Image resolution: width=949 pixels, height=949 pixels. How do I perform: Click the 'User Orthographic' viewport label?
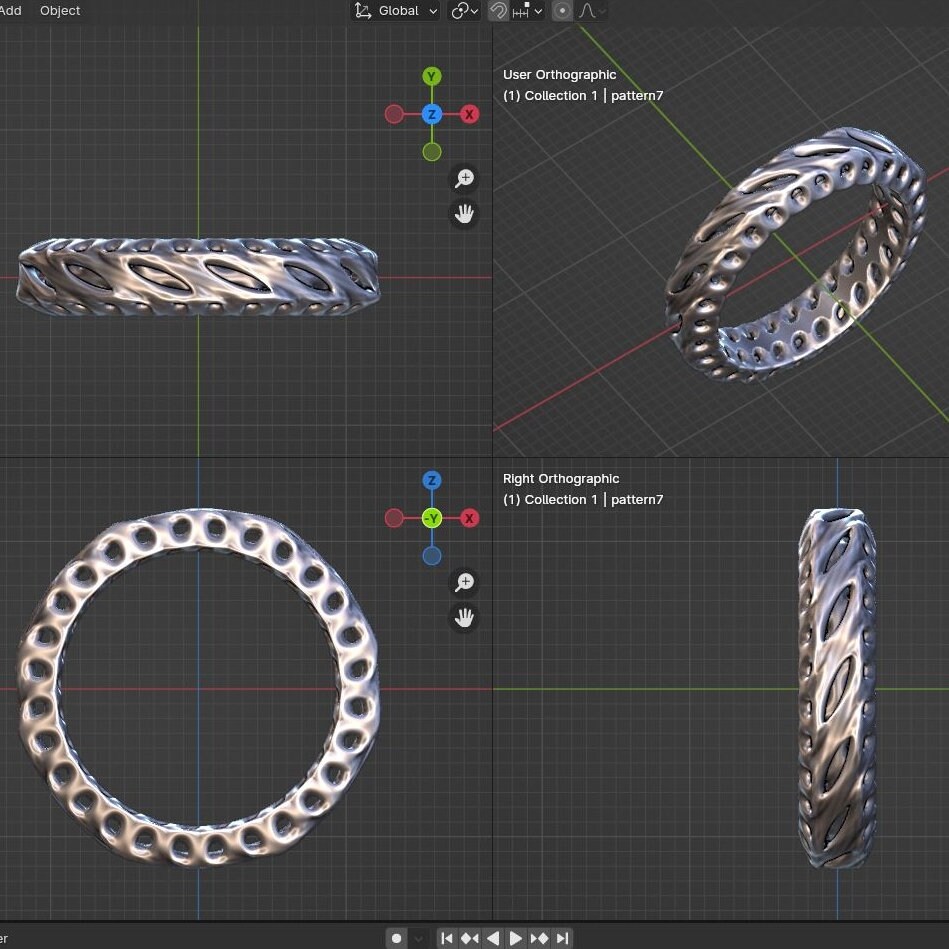pos(559,74)
